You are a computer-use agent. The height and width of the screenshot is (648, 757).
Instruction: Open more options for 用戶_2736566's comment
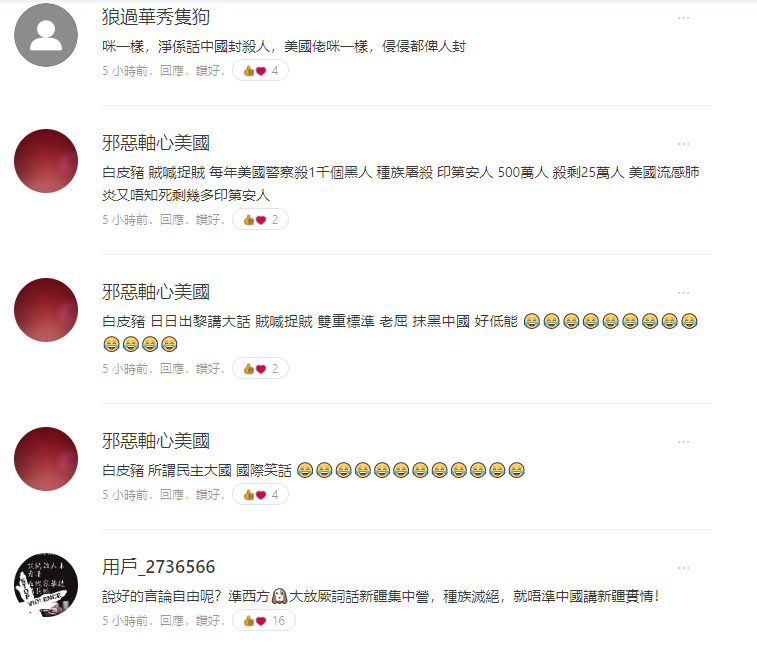pos(683,568)
